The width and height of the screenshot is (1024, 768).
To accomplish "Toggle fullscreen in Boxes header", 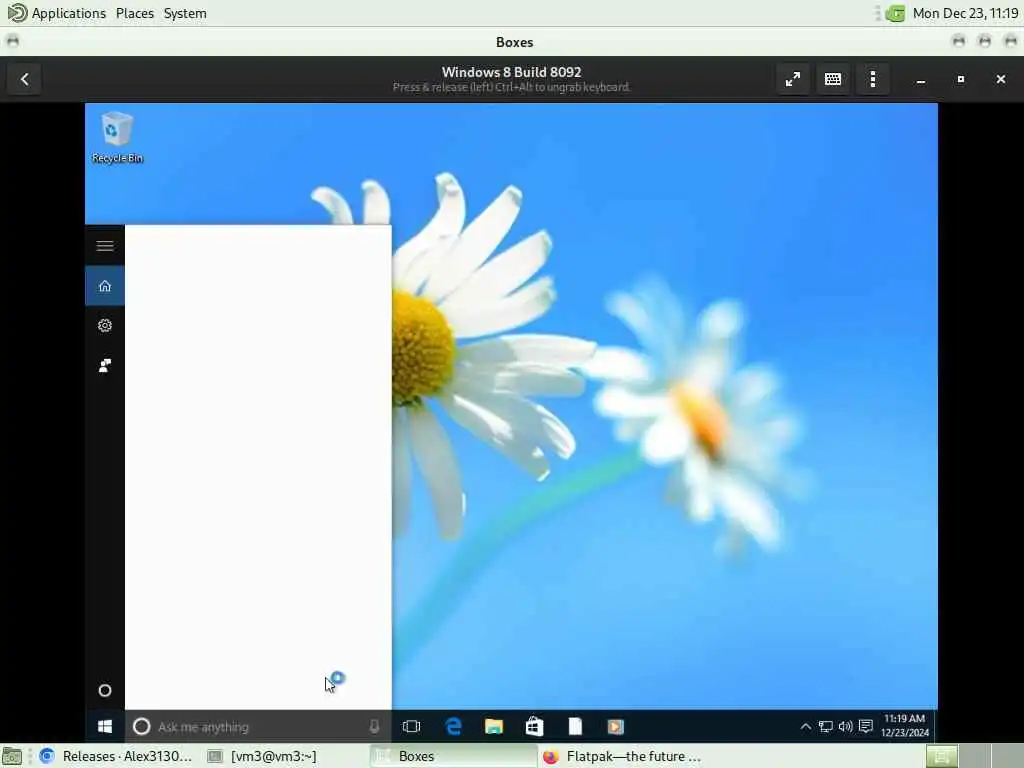I will tap(793, 79).
